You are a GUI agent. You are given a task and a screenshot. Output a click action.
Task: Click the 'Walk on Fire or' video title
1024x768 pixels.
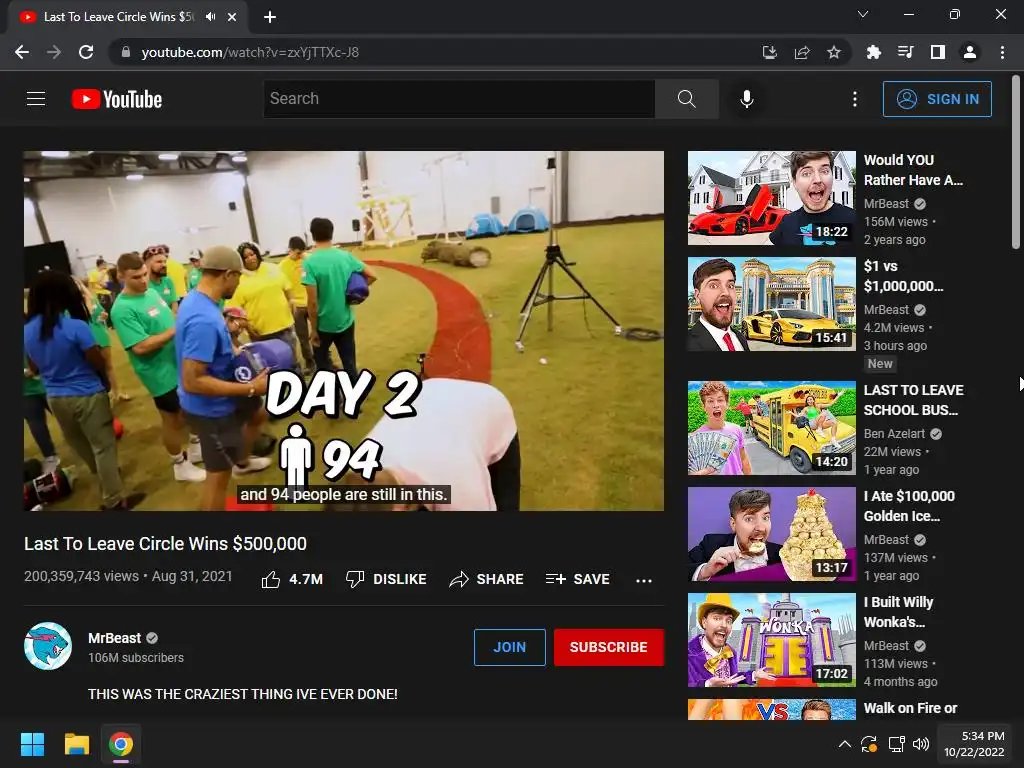pos(910,708)
